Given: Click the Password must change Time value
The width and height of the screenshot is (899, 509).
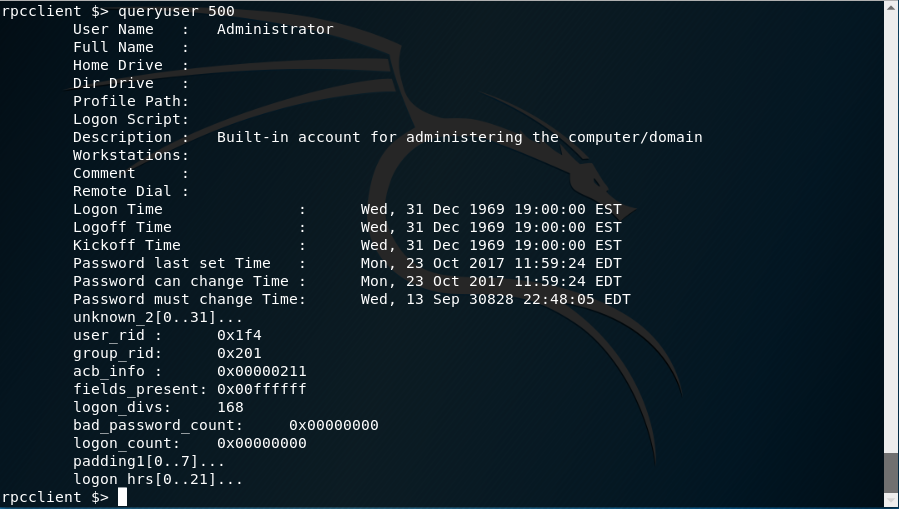Looking at the screenshot, I should [x=495, y=299].
